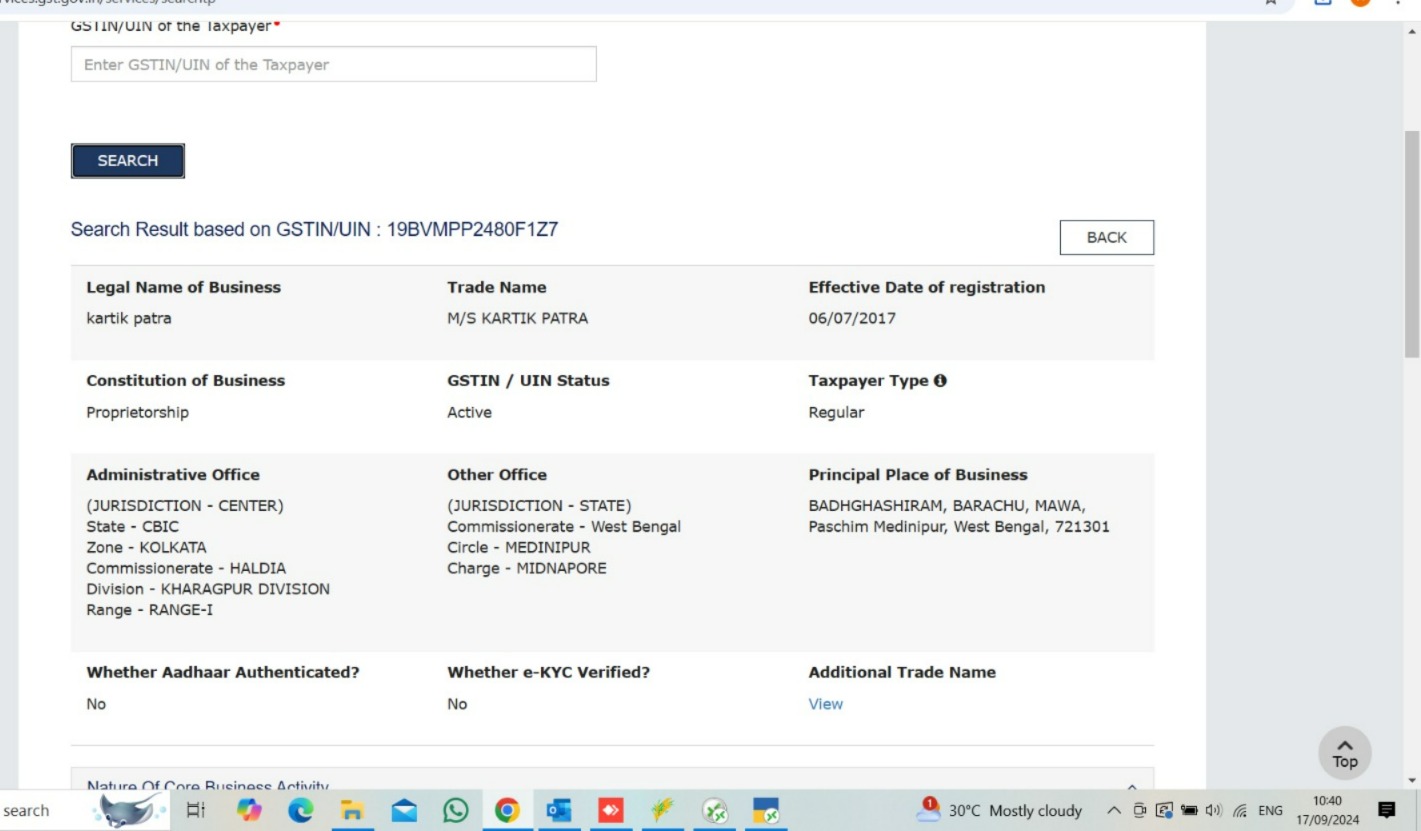Open WhatsApp from the taskbar
Viewport: 1421px width, 831px height.
[456, 810]
